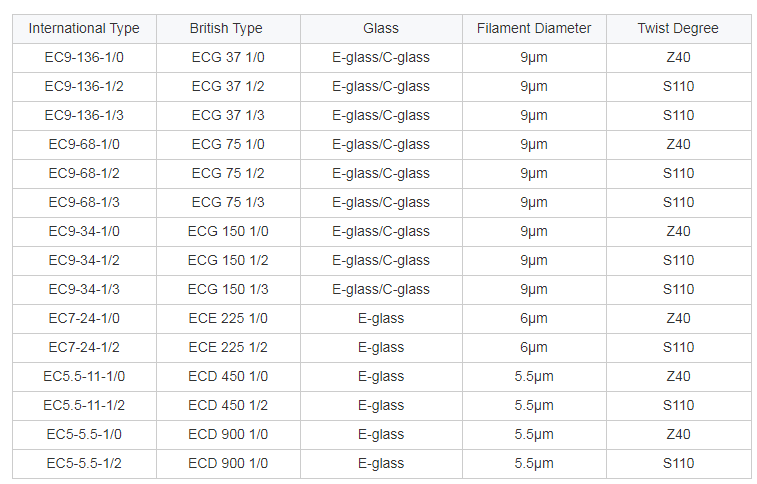Image resolution: width=757 pixels, height=484 pixels.
Task: Click the British Type column header
Action: point(228,28)
